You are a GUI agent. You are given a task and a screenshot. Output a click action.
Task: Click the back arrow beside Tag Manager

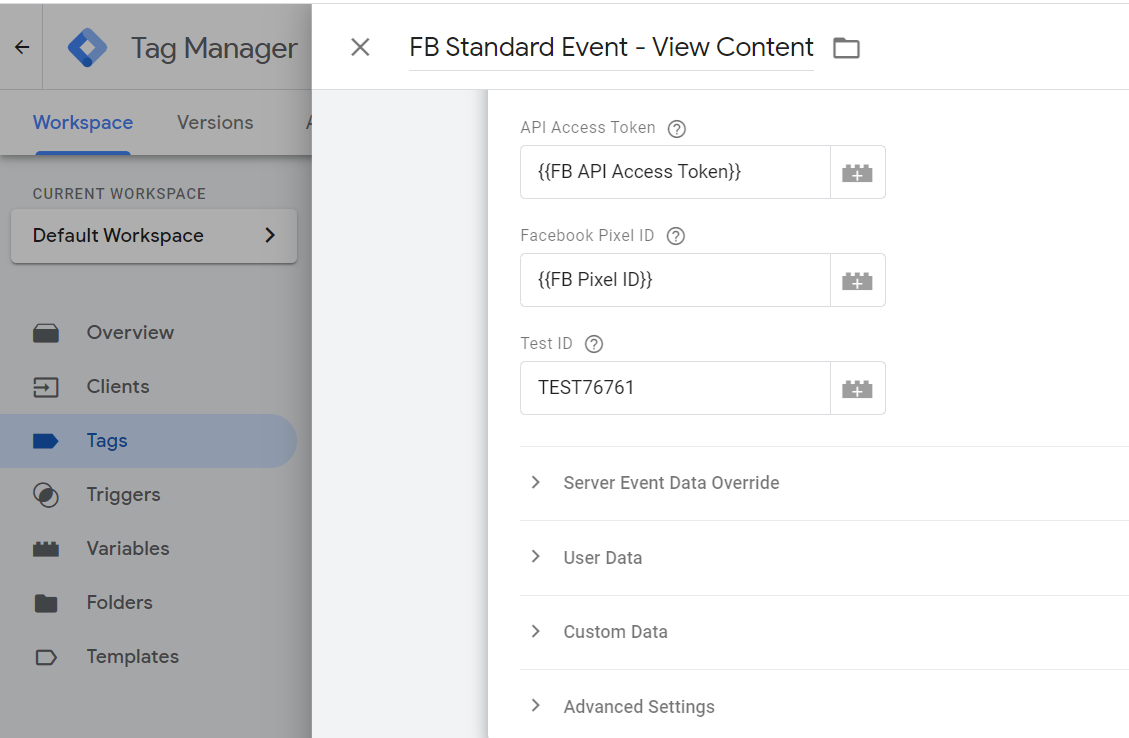(22, 48)
